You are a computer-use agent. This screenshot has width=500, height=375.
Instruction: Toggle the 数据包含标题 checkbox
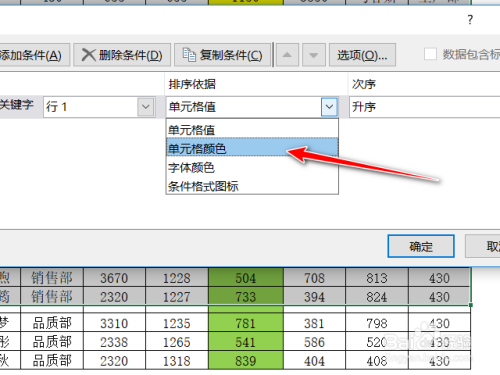click(430, 54)
